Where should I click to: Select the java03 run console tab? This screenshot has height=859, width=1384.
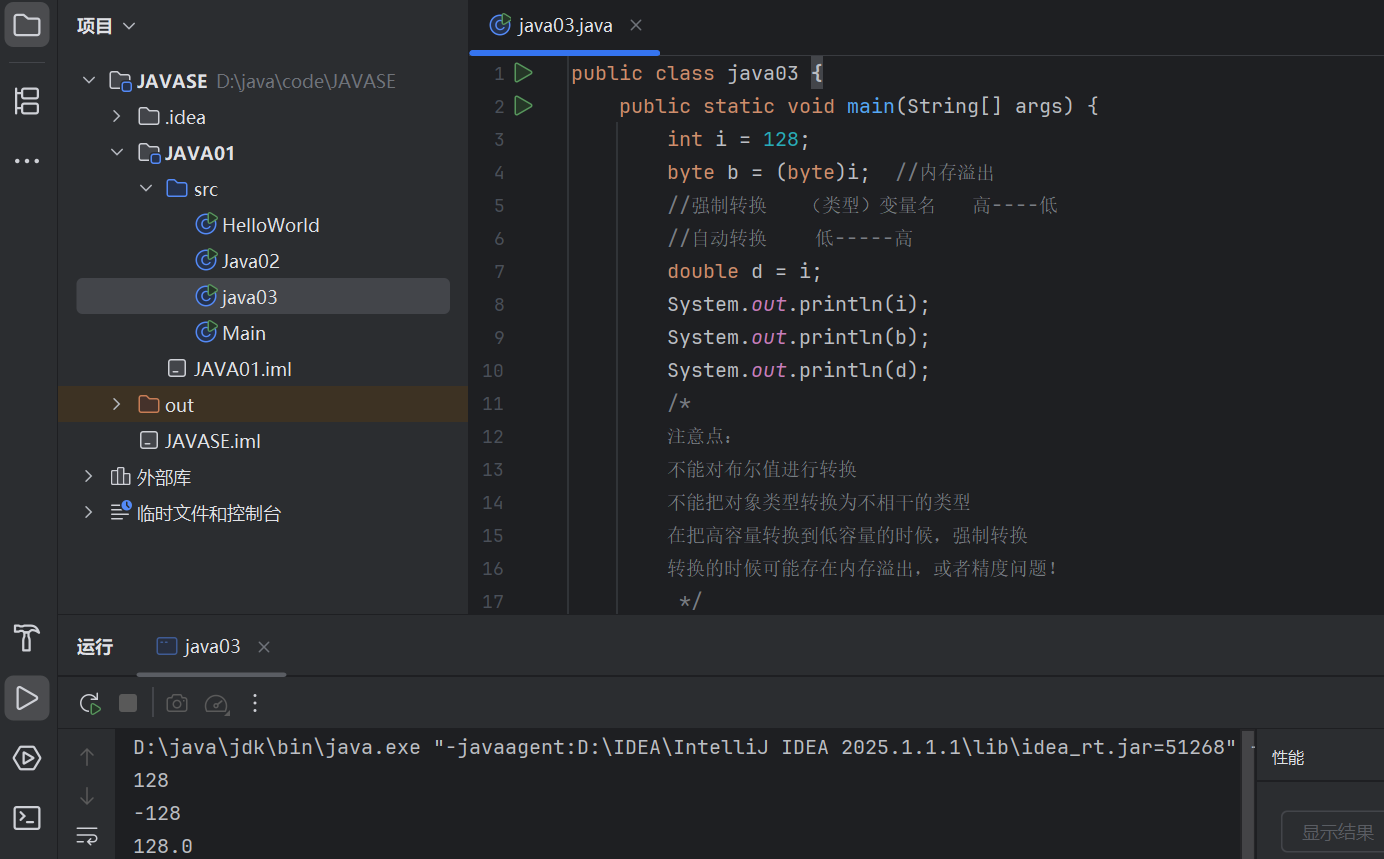[x=209, y=646]
